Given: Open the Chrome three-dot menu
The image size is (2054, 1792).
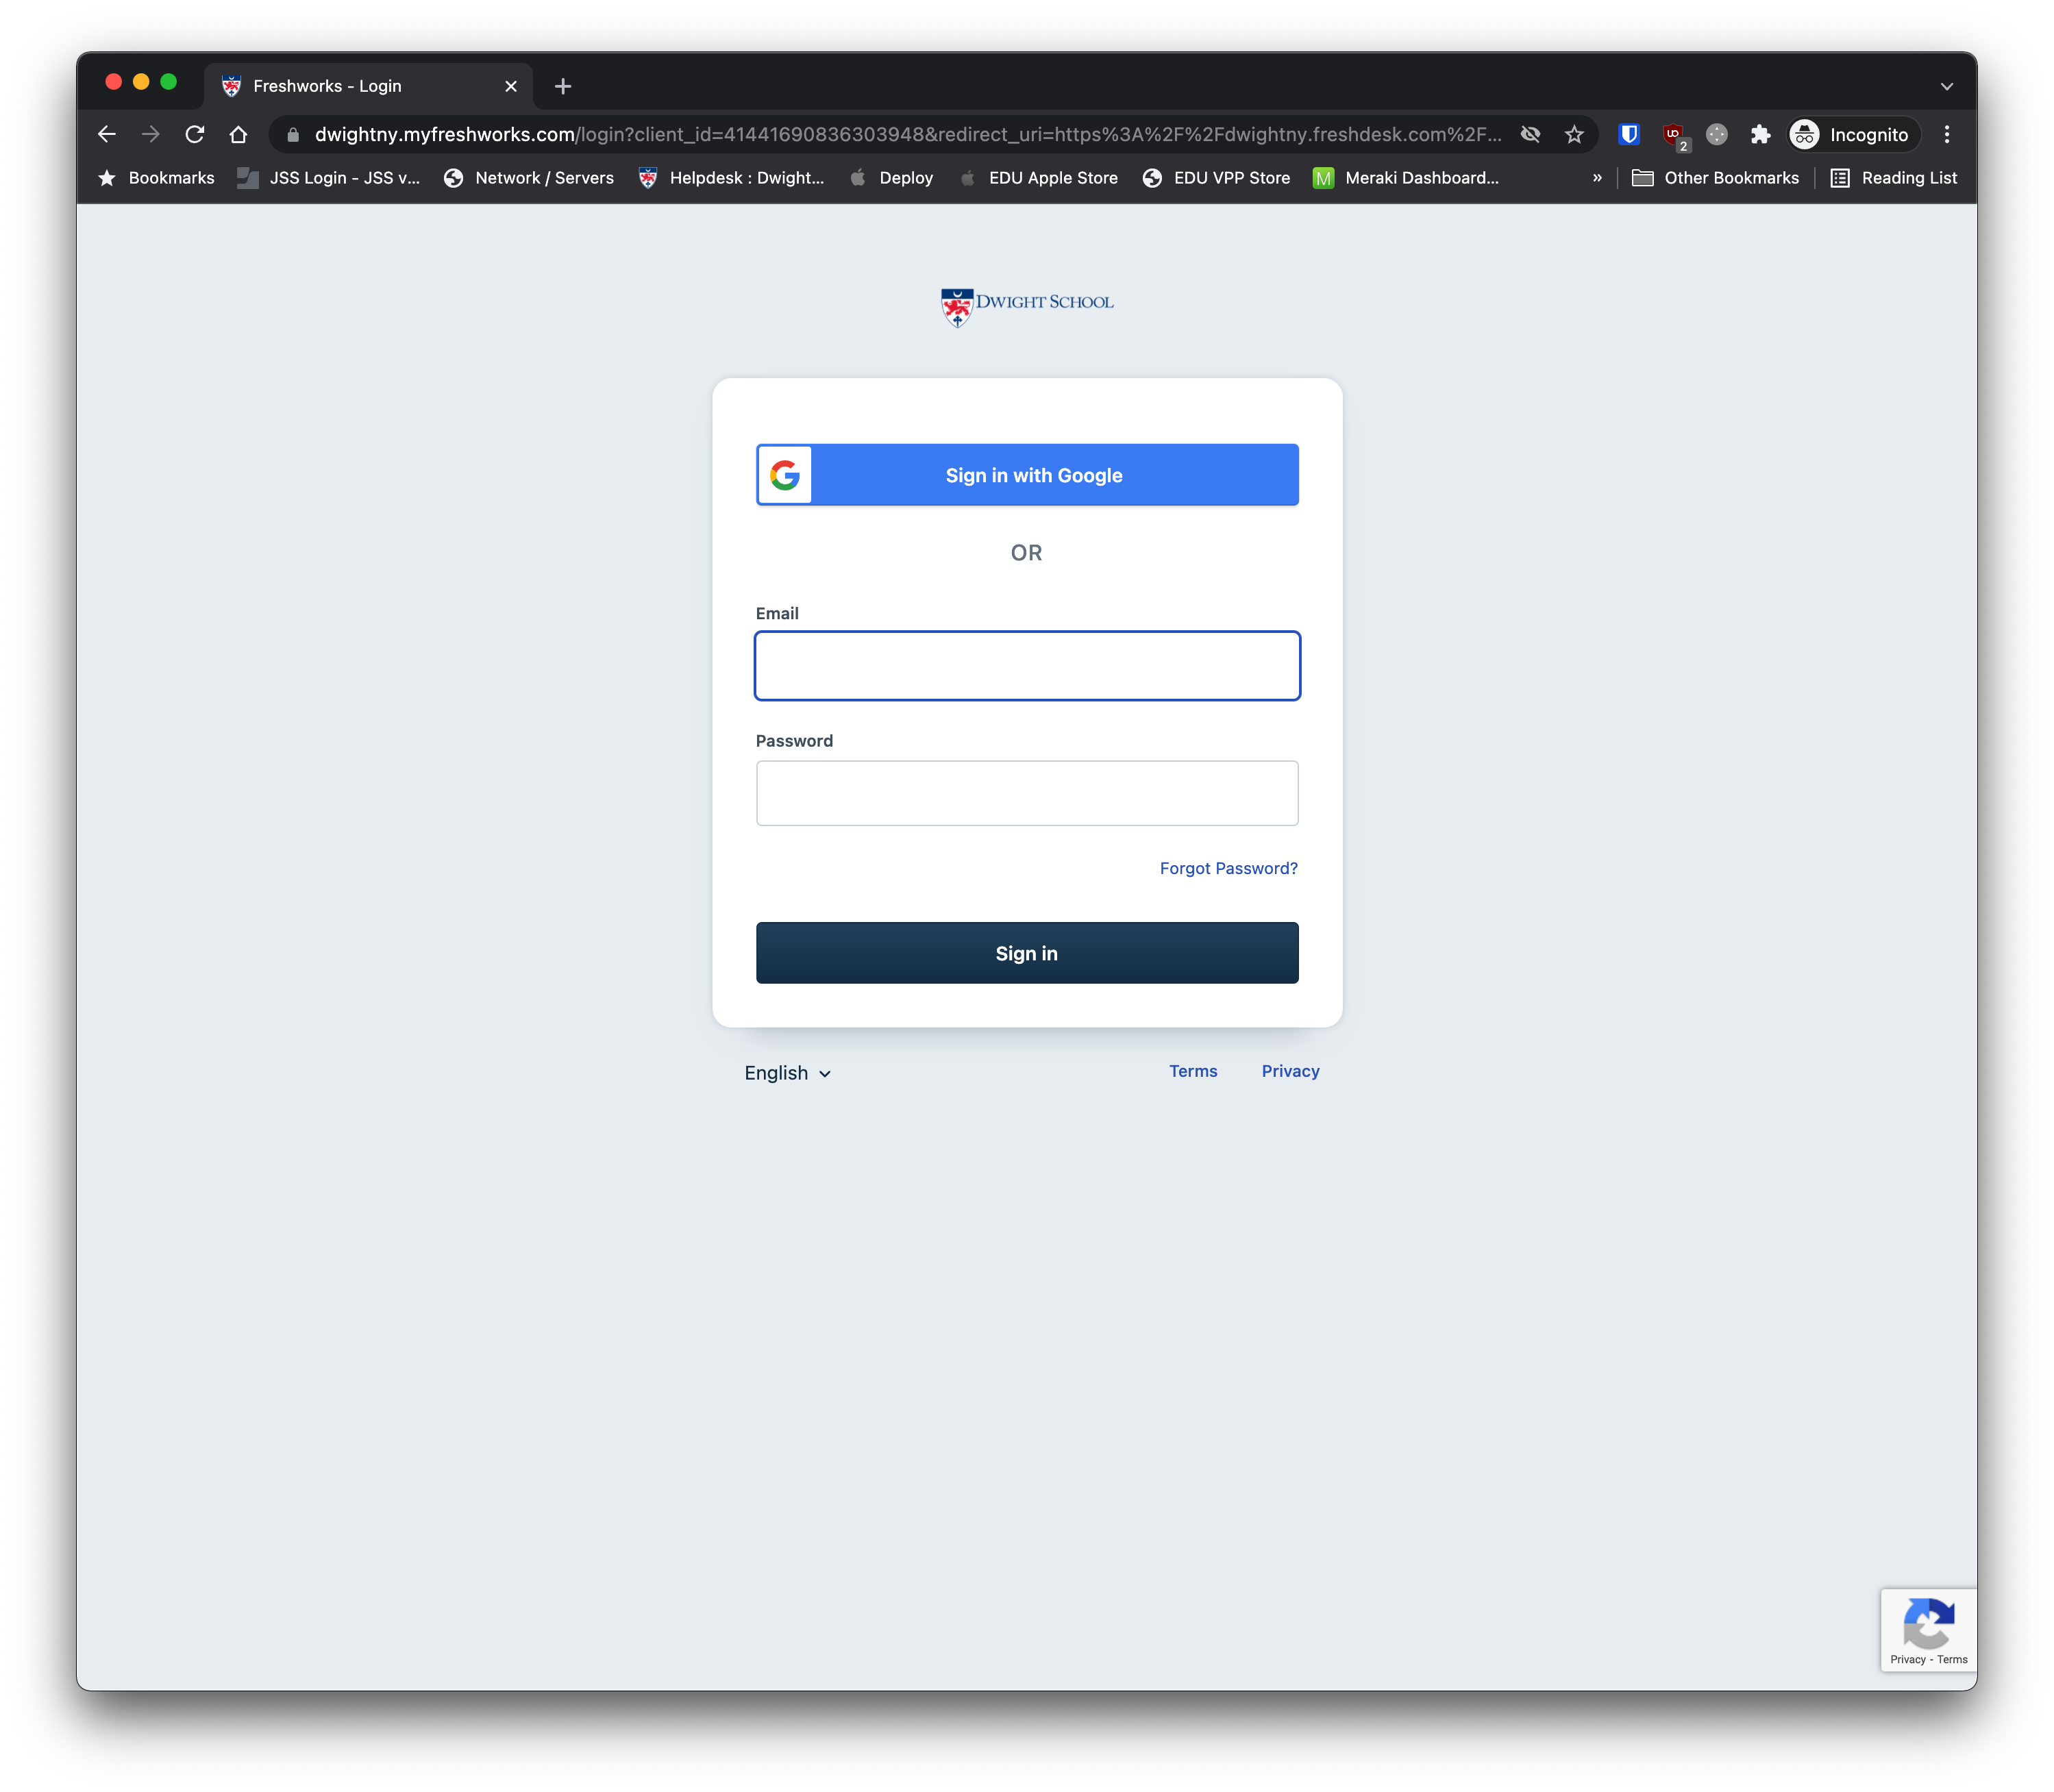Looking at the screenshot, I should coord(1946,134).
